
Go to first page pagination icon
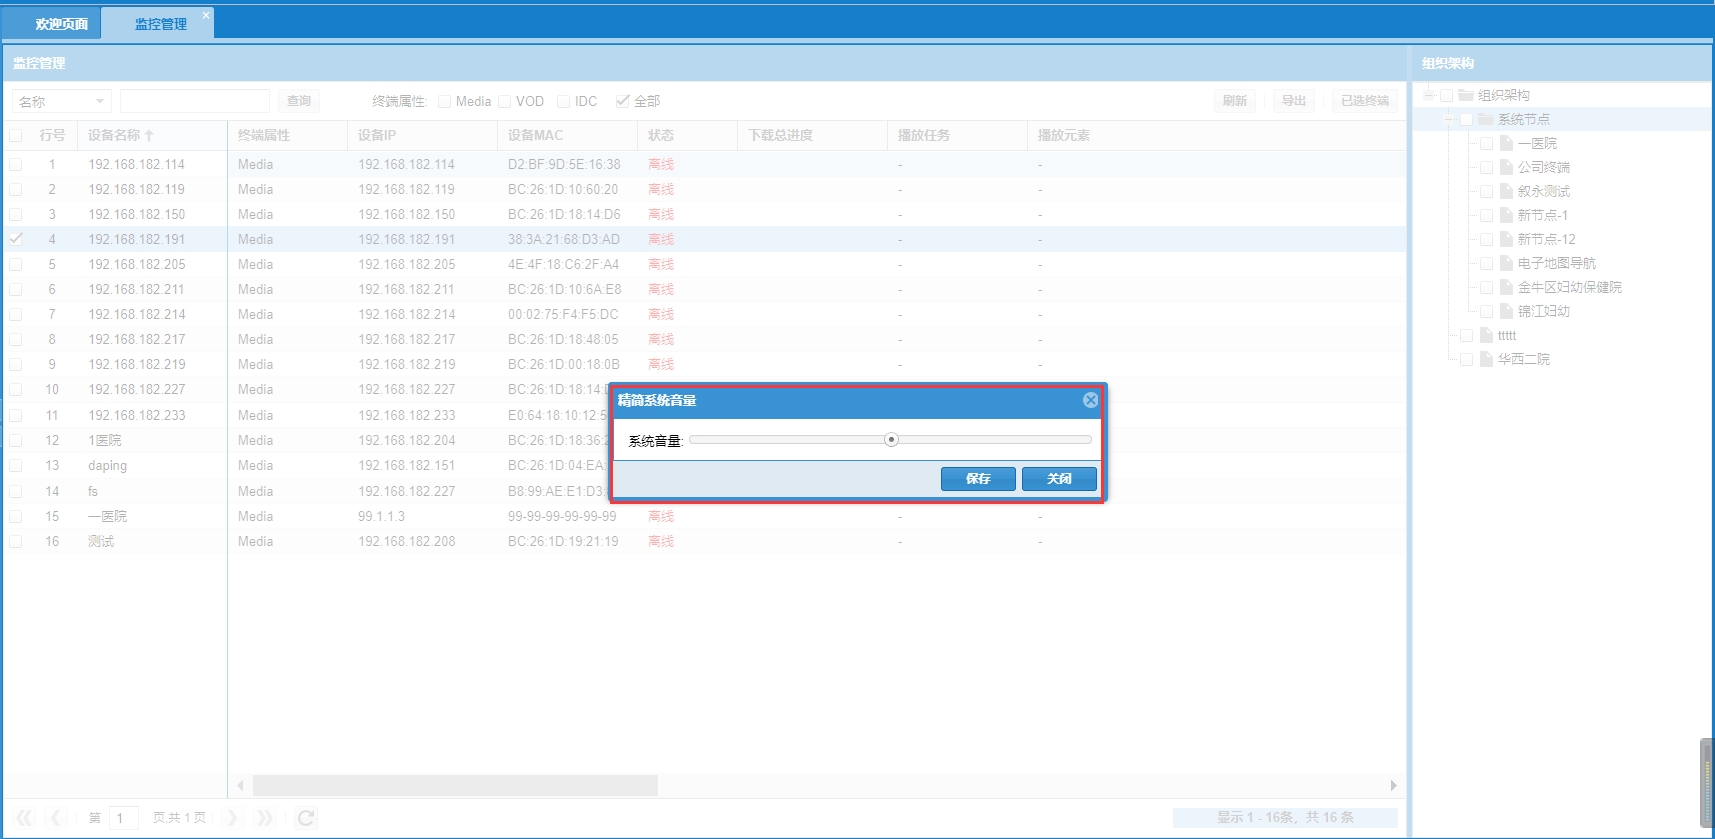[24, 818]
